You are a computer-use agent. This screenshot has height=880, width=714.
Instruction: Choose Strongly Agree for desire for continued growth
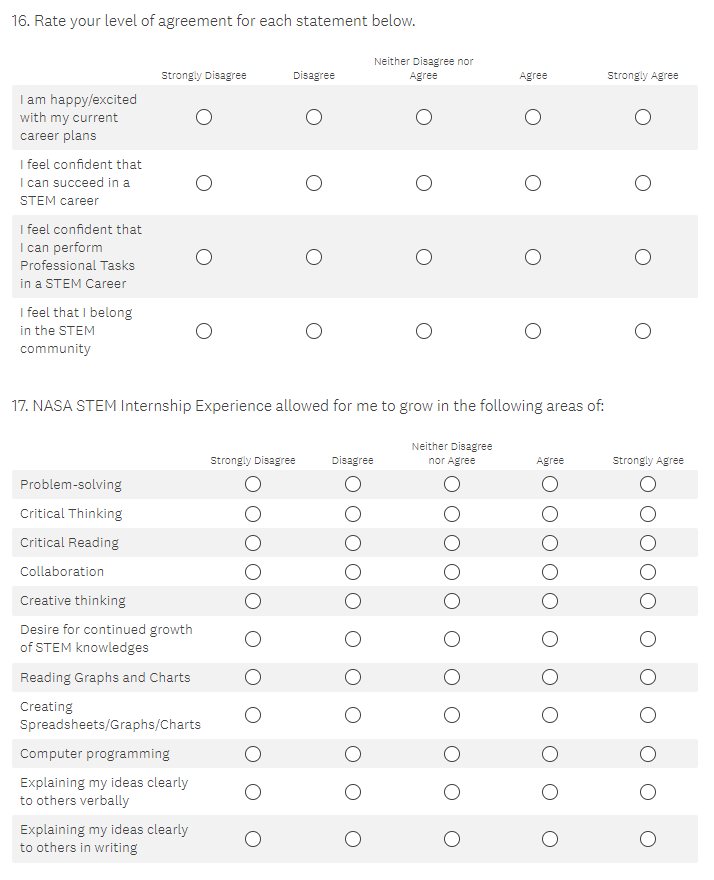[648, 639]
